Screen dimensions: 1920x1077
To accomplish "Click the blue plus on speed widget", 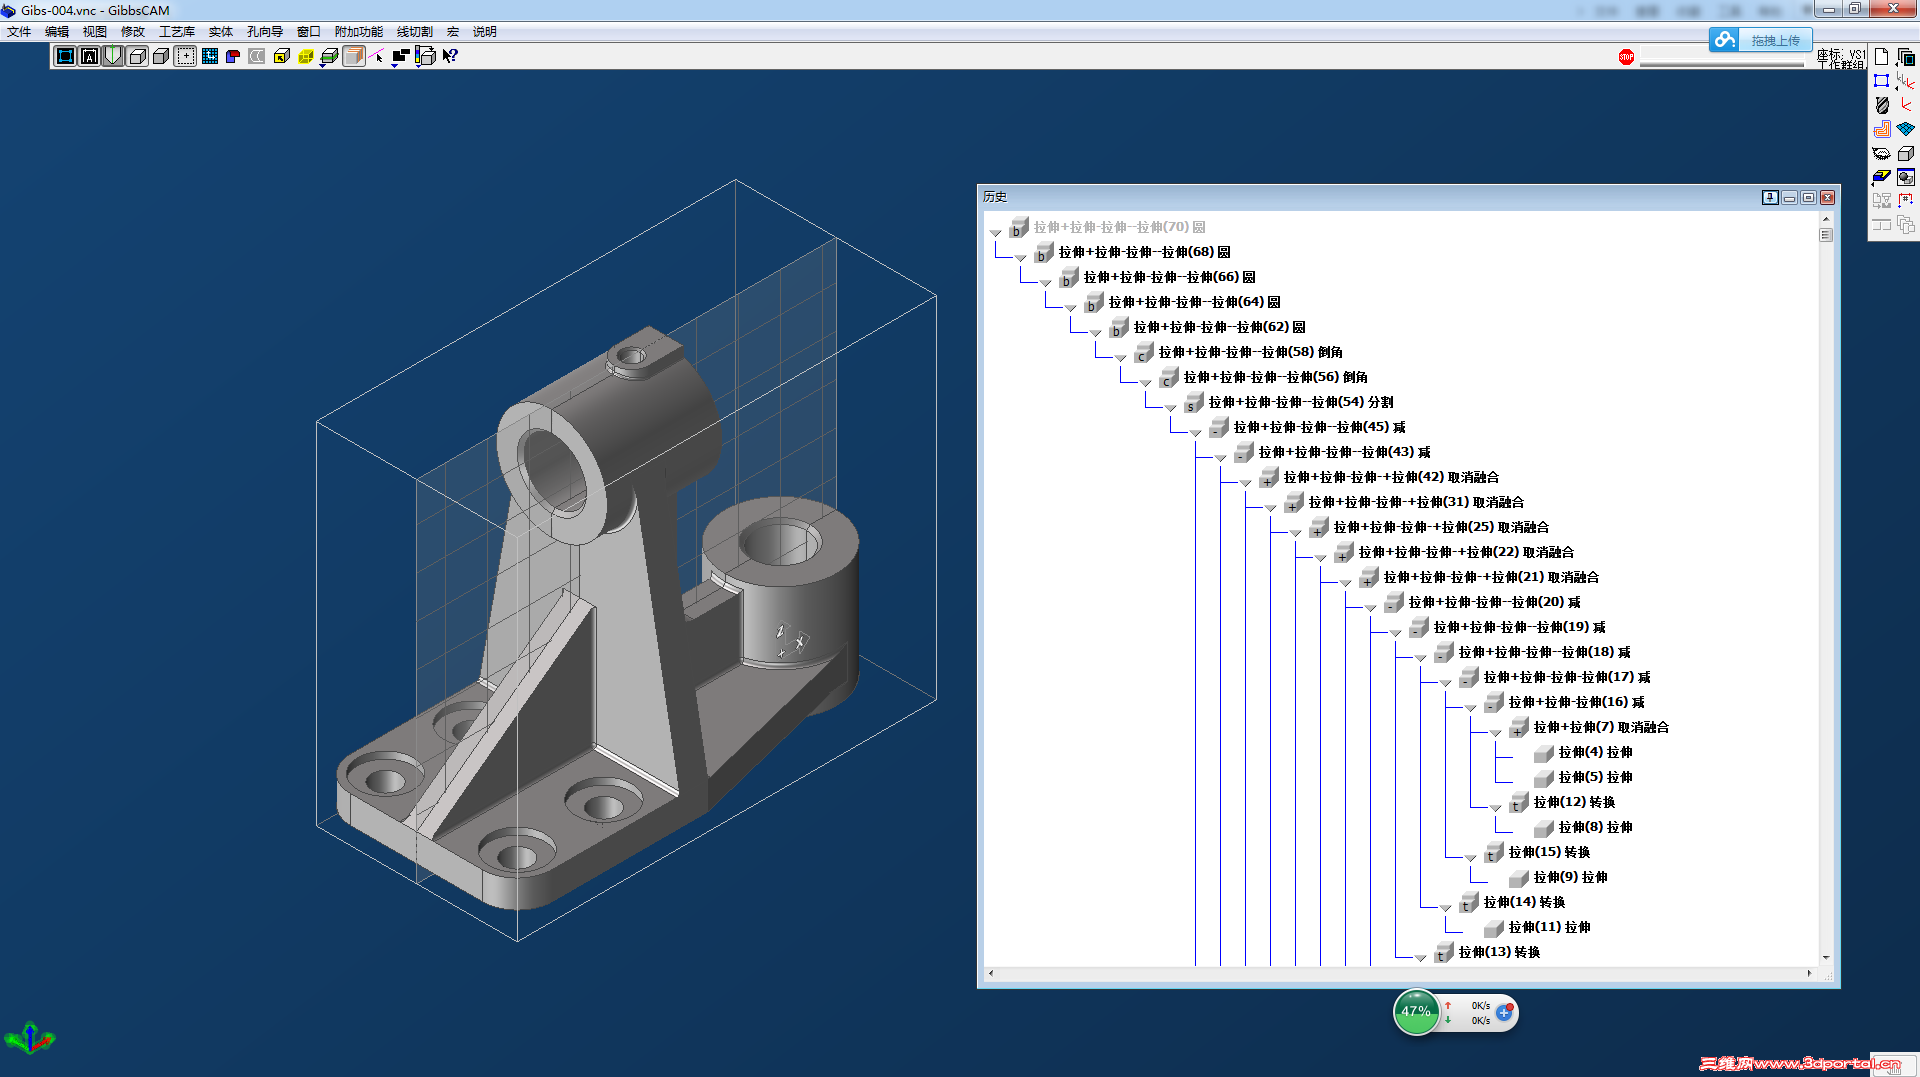I will pyautogui.click(x=1504, y=1012).
